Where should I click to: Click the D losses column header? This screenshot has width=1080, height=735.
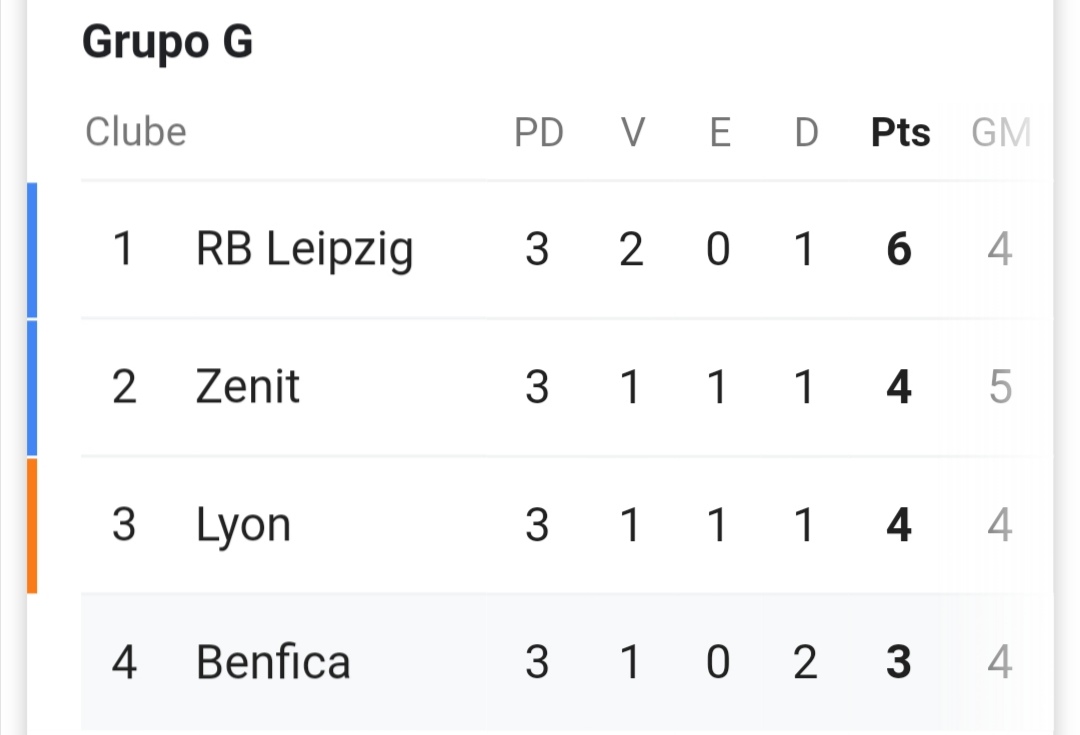coord(806,132)
